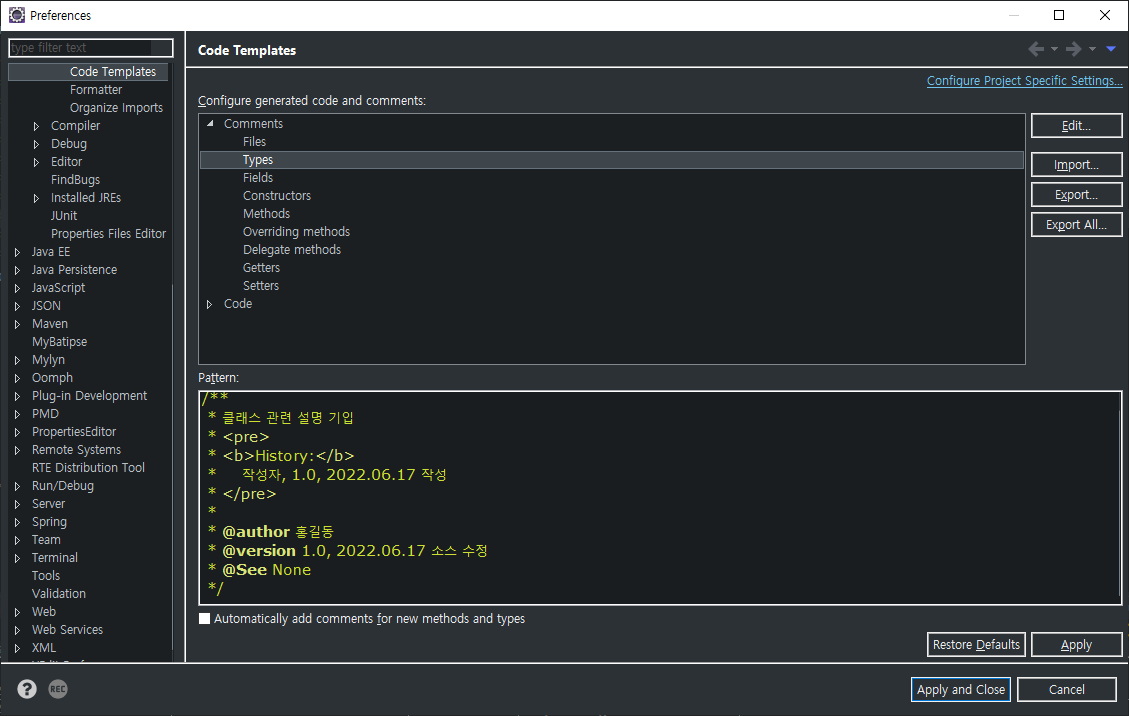The height and width of the screenshot is (716, 1129).
Task: Click the Export... button
Action: tap(1076, 194)
